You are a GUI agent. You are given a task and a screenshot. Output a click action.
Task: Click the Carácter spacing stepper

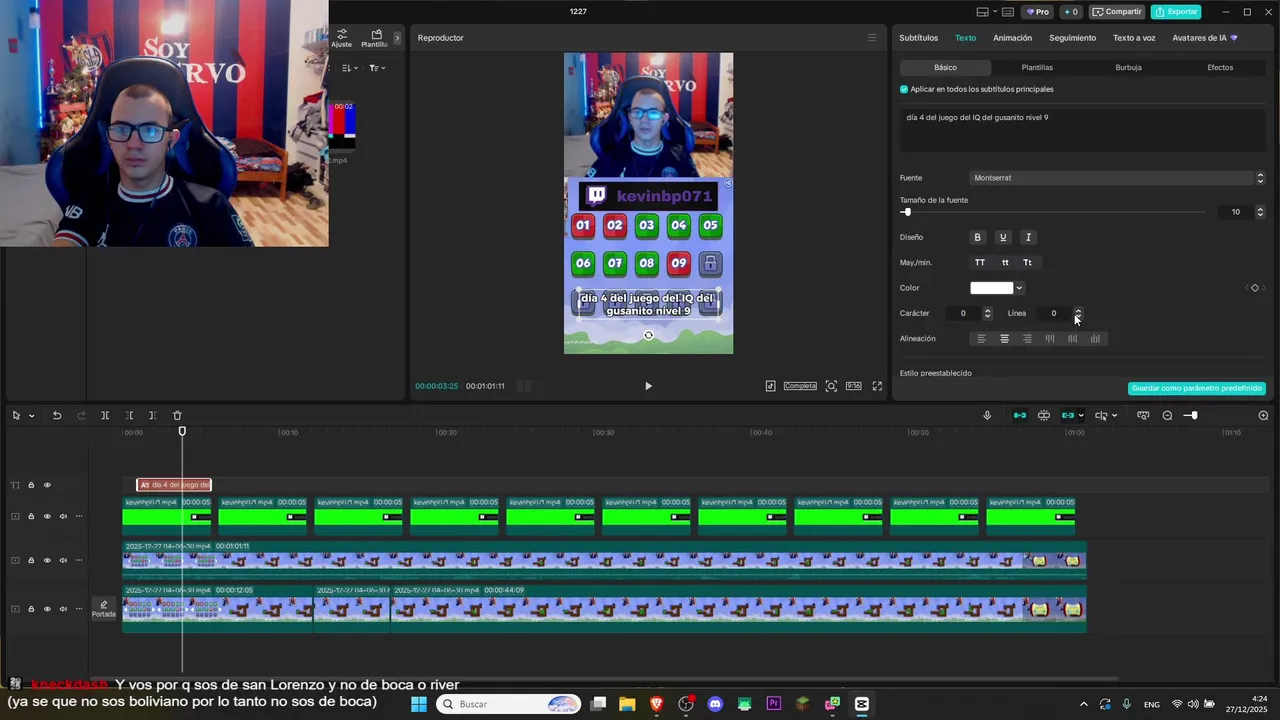pyautogui.click(x=987, y=313)
